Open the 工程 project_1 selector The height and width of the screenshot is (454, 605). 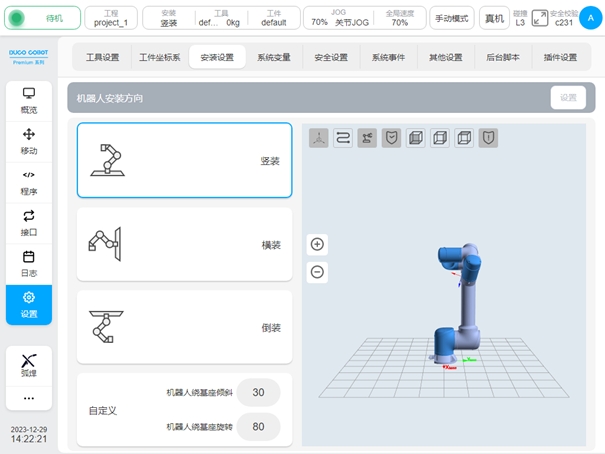pos(111,18)
